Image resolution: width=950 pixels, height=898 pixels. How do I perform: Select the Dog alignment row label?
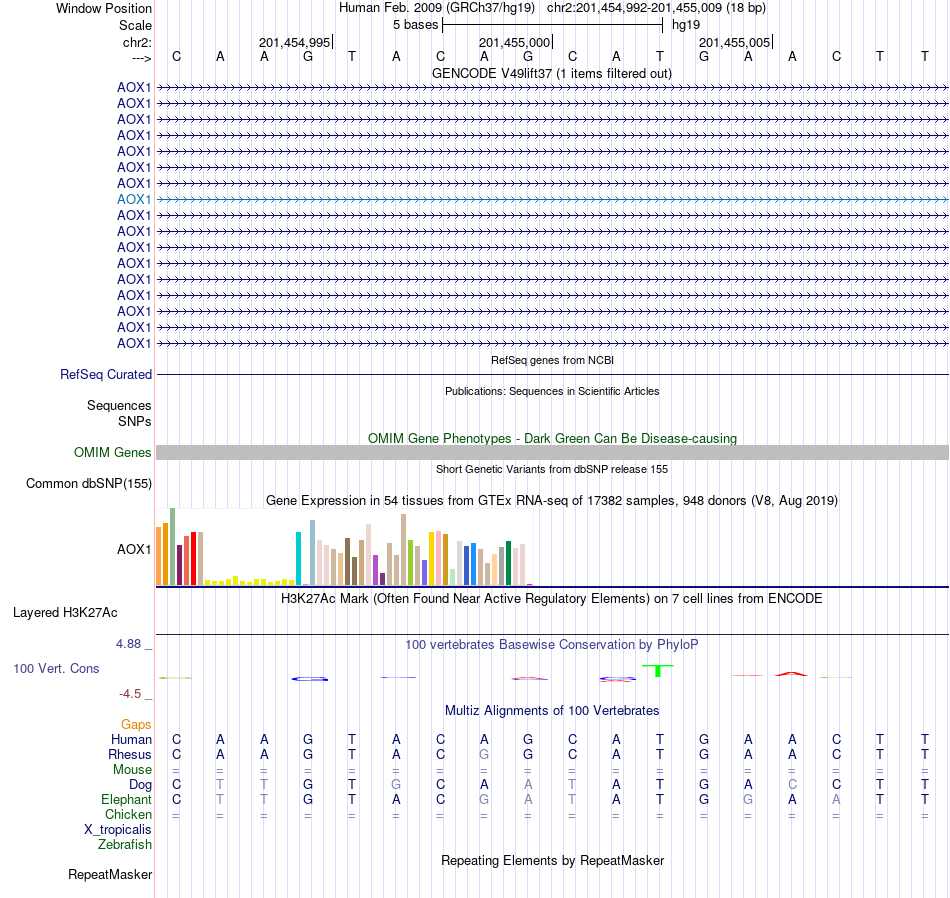point(141,785)
